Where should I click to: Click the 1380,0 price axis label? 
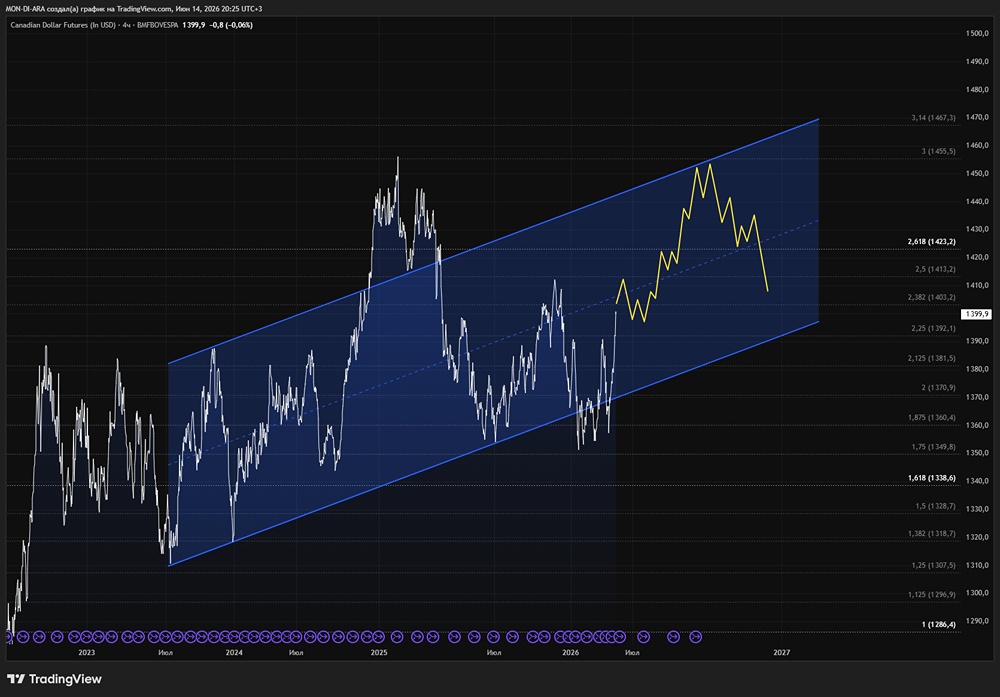977,369
